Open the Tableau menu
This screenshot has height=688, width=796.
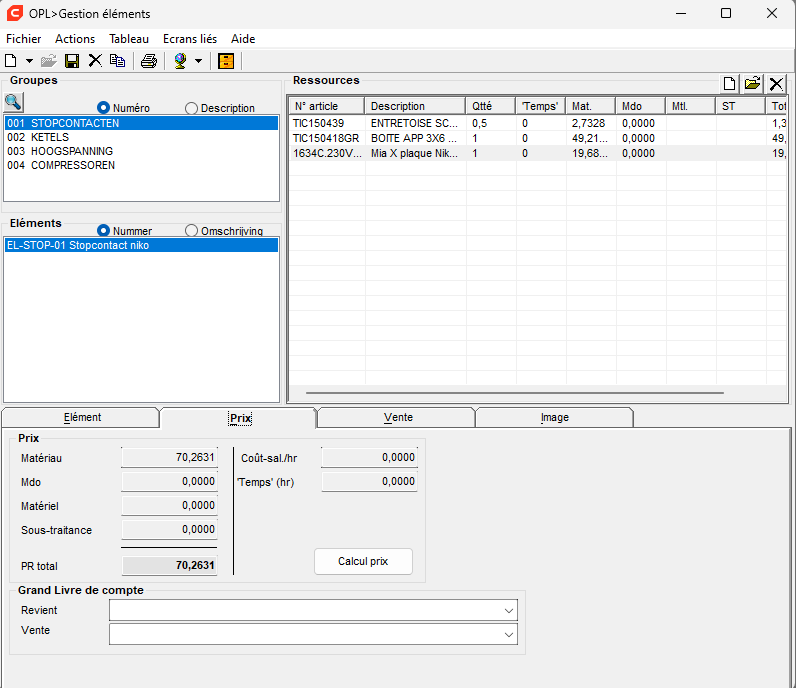pyautogui.click(x=129, y=39)
